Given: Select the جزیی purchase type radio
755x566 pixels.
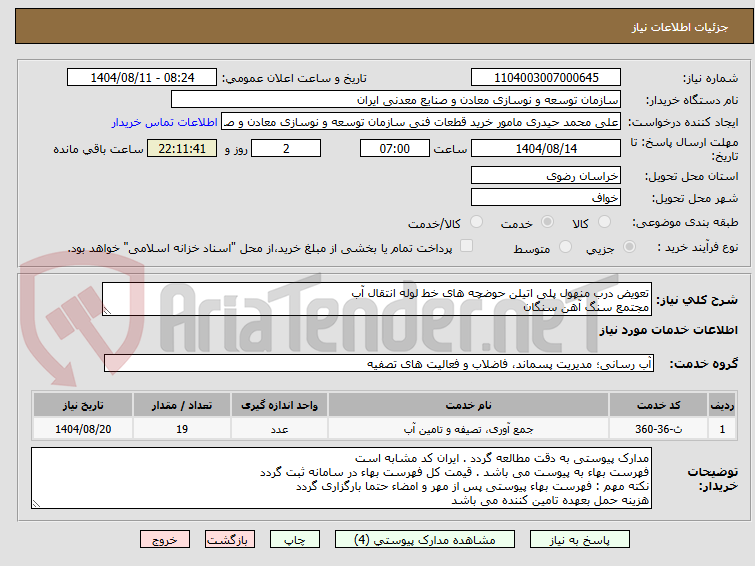Looking at the screenshot, I should click(629, 247).
